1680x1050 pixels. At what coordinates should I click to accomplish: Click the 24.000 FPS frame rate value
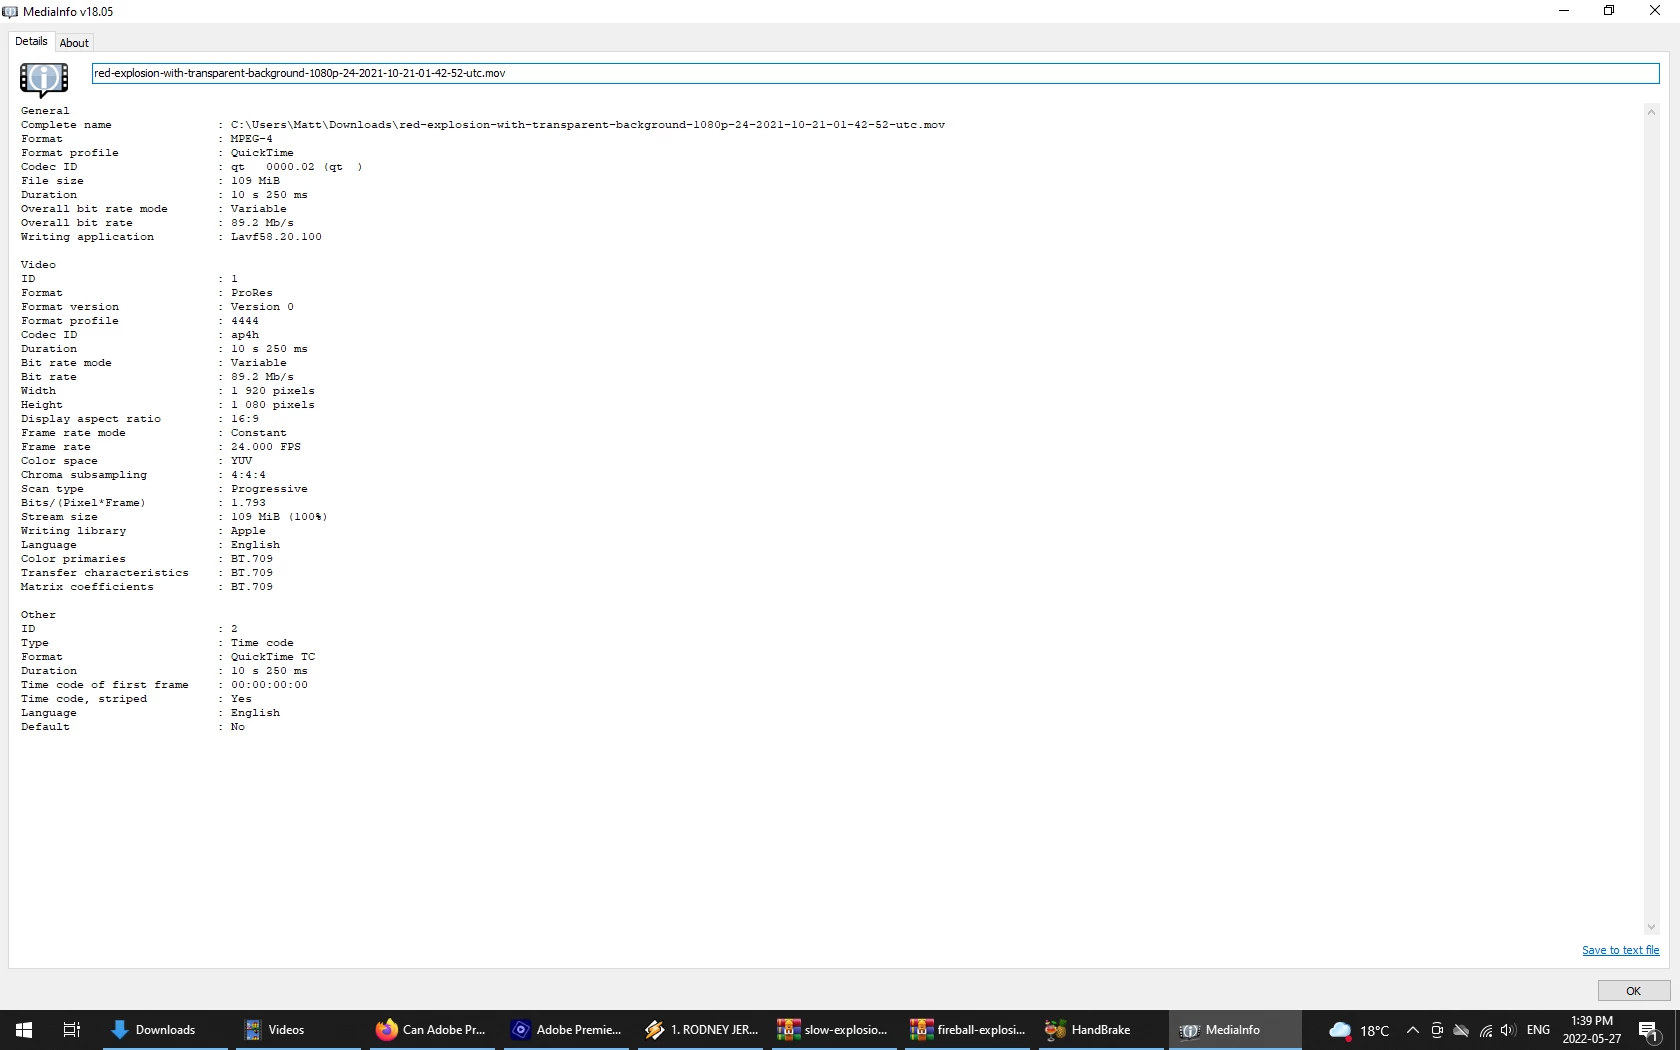pos(266,447)
